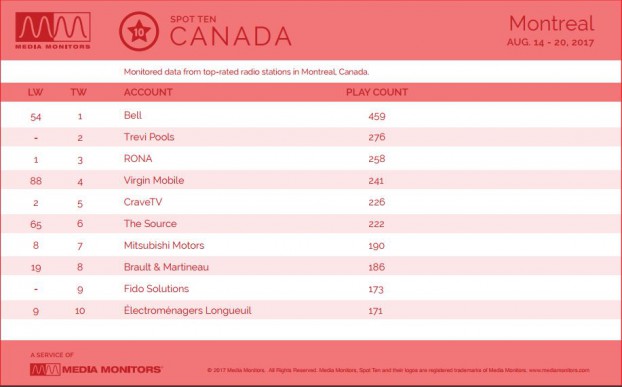622x387 pixels.
Task: Click the Trevi Pools account name
Action: pyautogui.click(x=149, y=137)
